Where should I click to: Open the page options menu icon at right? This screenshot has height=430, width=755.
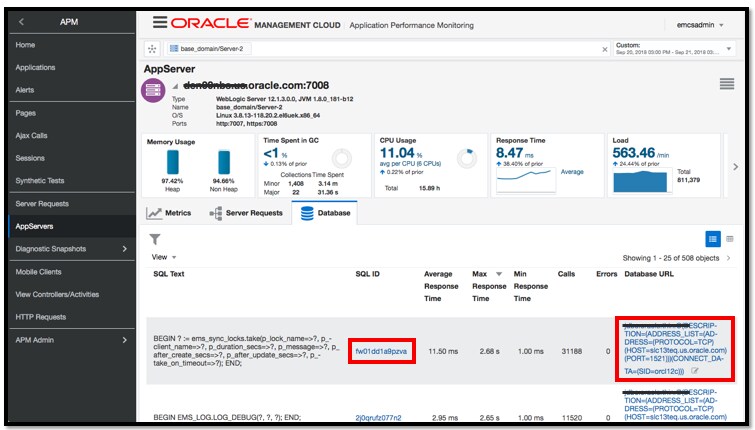tap(727, 84)
